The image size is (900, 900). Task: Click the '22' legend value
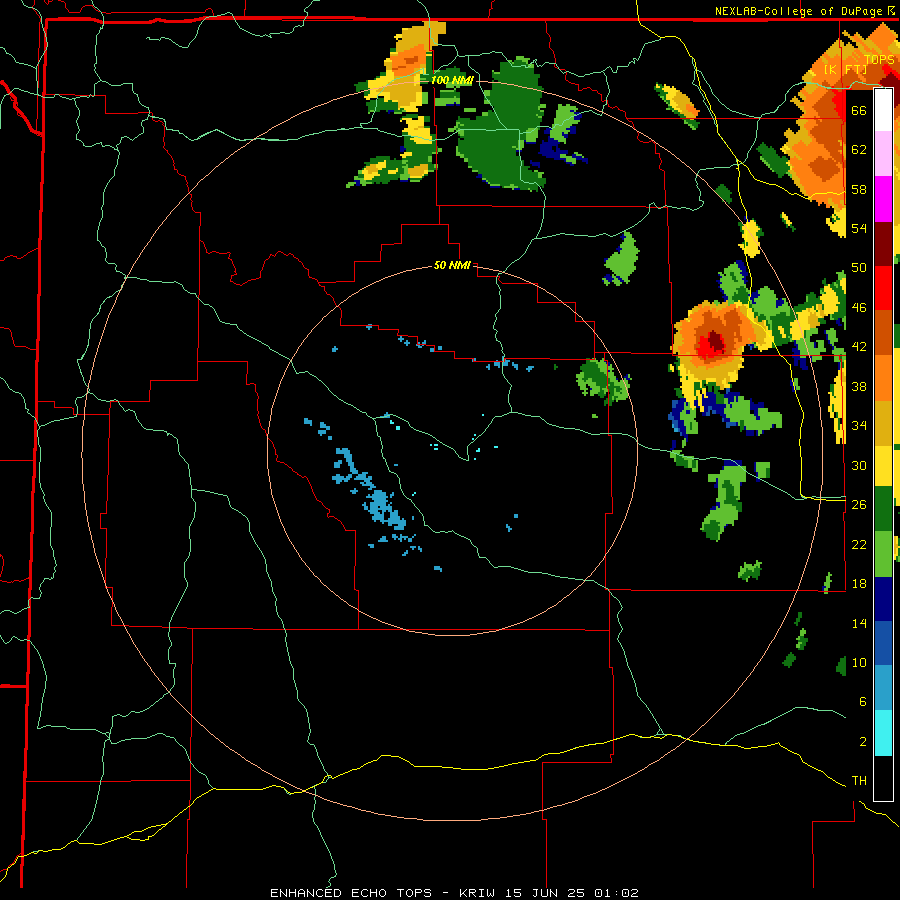(x=859, y=544)
